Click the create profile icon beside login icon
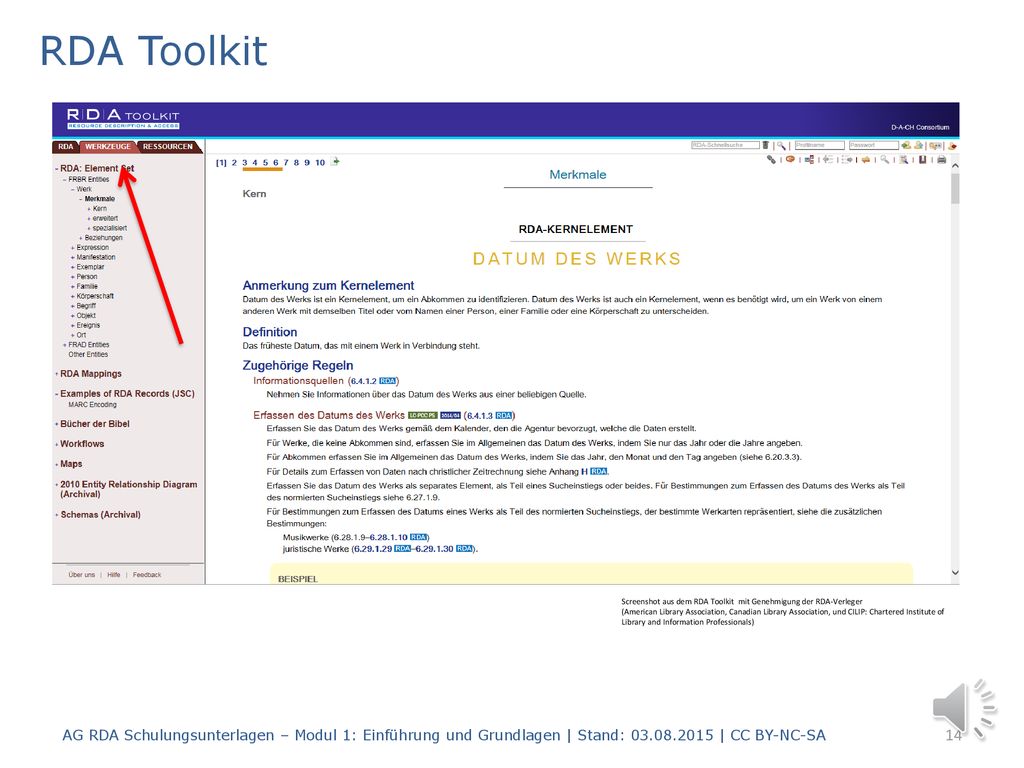Image resolution: width=1024 pixels, height=768 pixels. coord(918,146)
